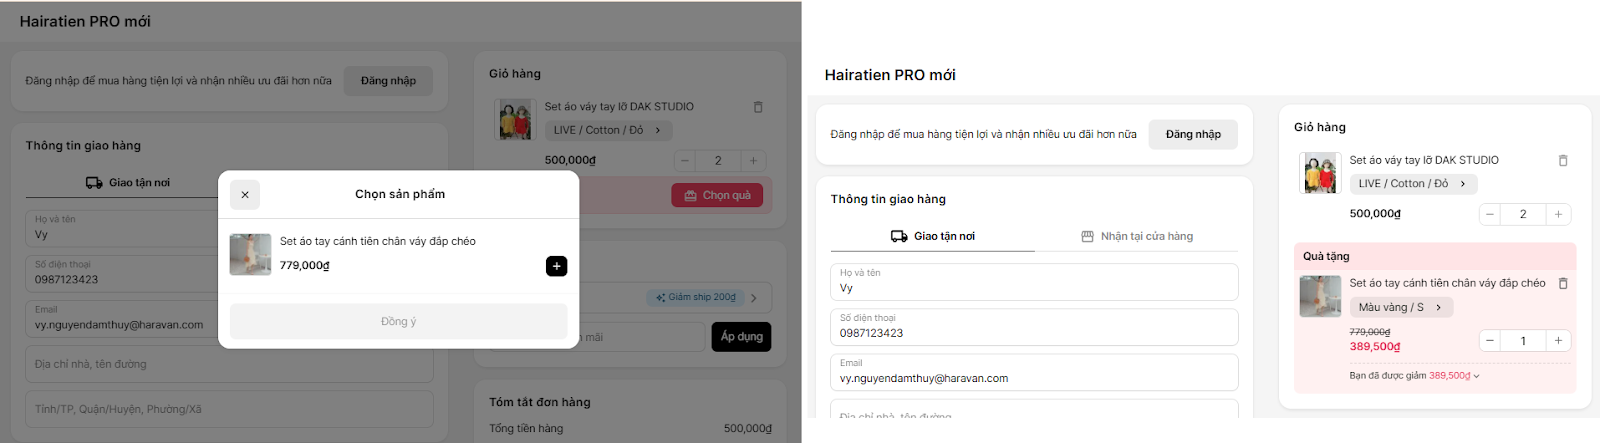Select Giao tận nơi tab beside Nhận tại cửa hàng
1600x443 pixels.
pos(933,237)
